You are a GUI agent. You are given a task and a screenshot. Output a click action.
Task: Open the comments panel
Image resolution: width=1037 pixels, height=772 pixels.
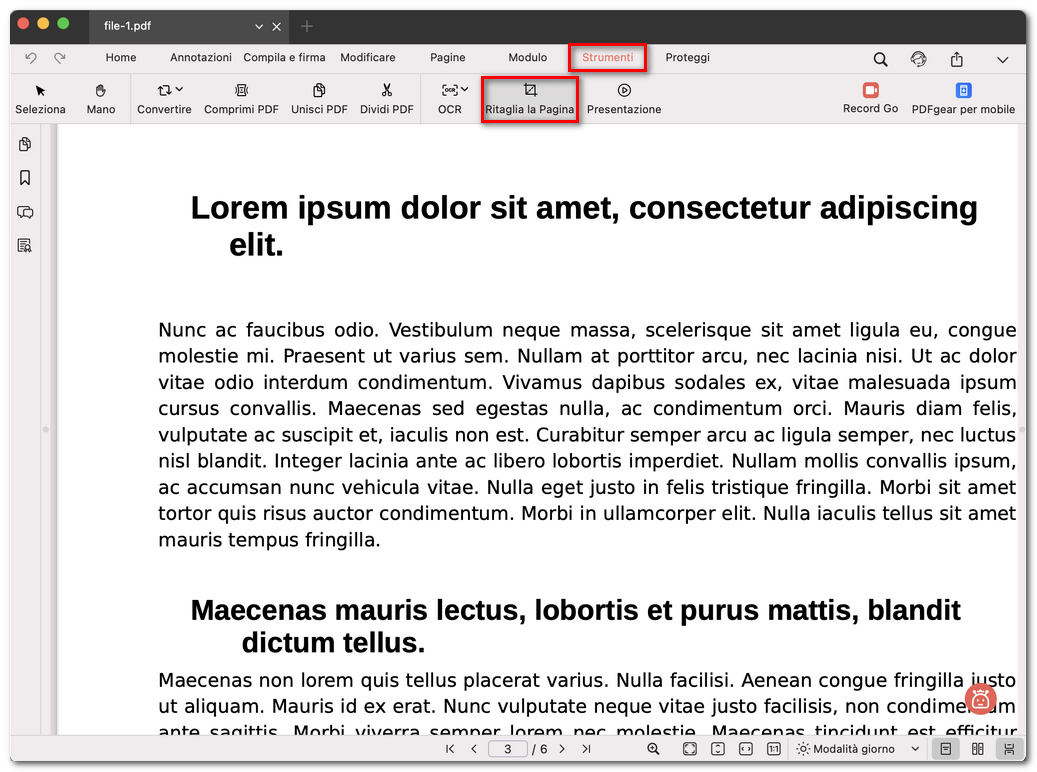25,212
